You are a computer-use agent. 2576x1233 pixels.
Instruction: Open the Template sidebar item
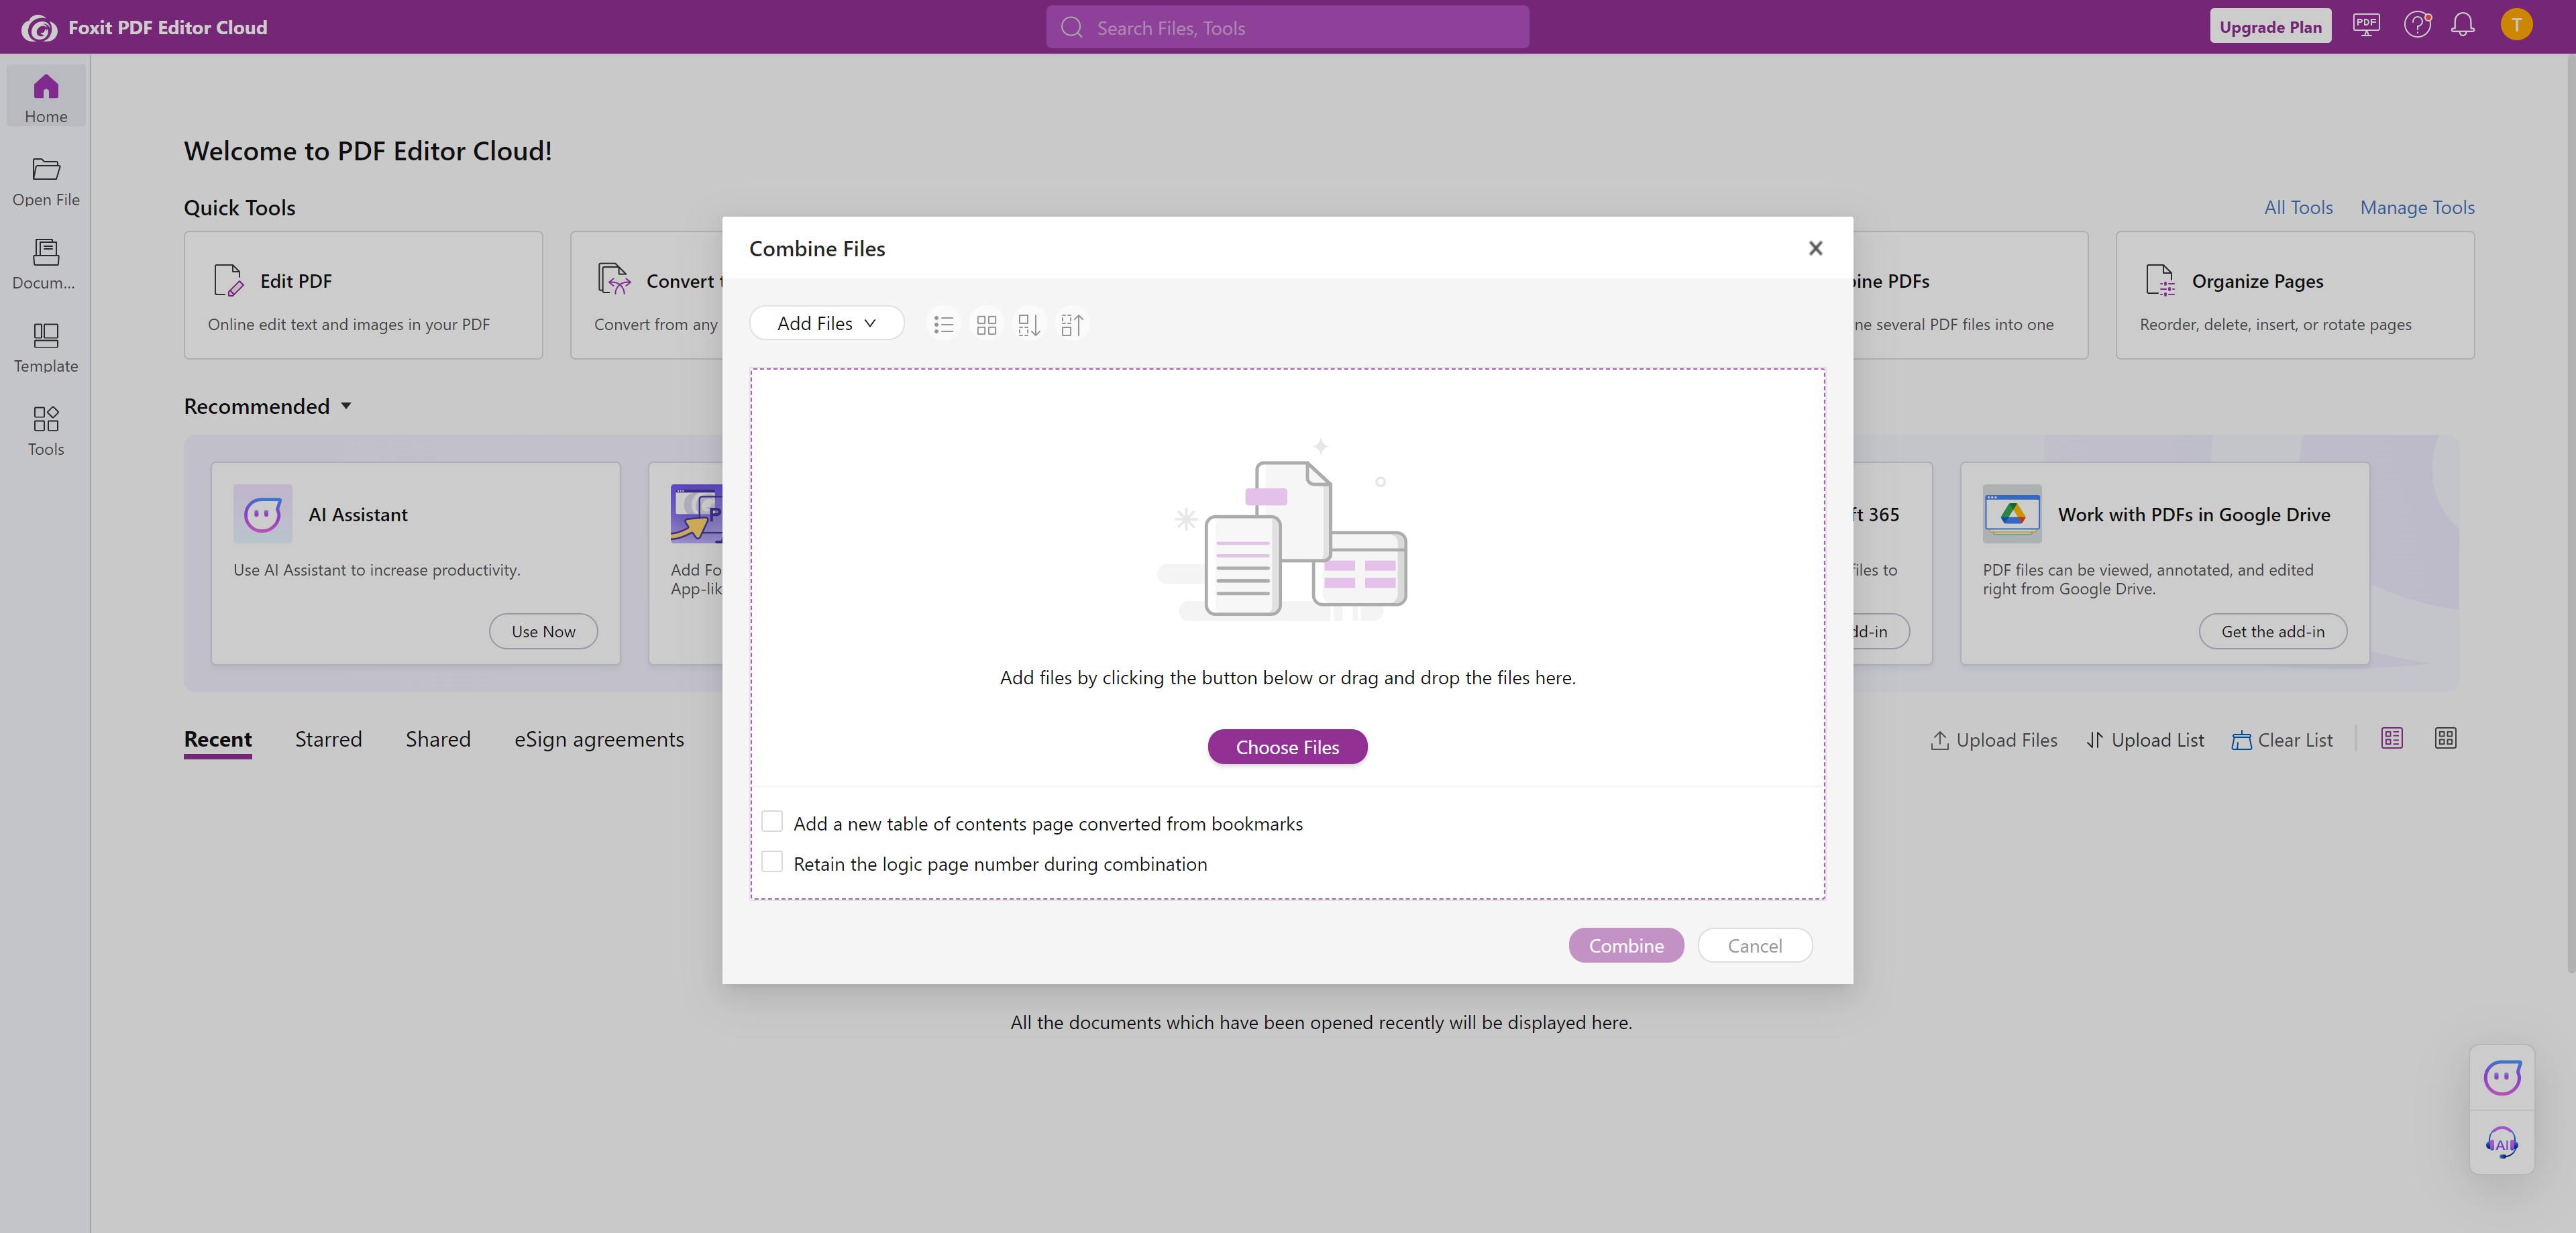(x=46, y=347)
